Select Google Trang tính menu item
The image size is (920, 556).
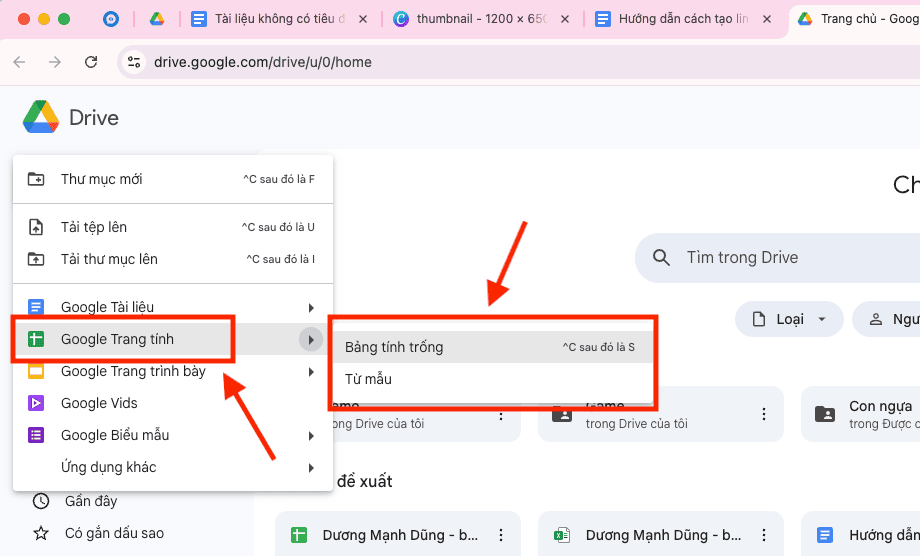172,339
